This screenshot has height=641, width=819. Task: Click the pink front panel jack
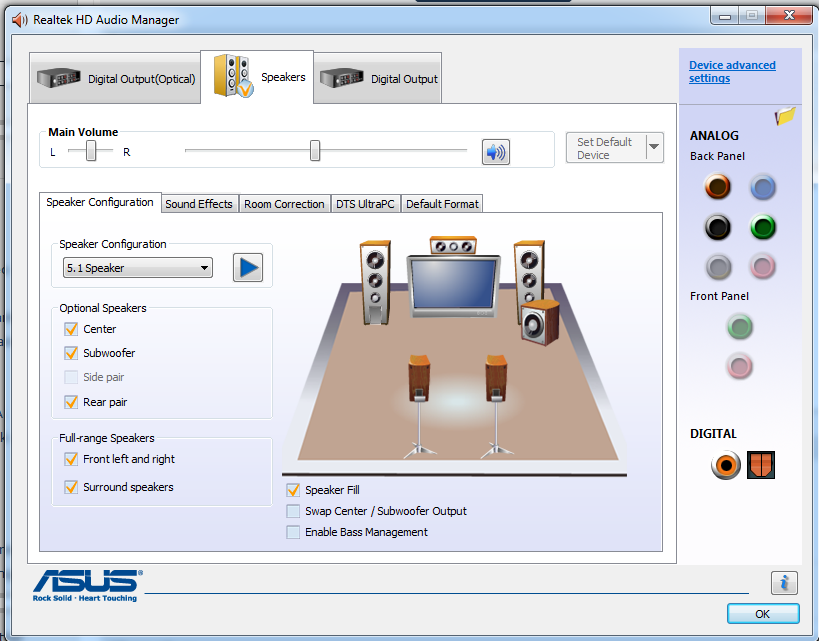740,366
